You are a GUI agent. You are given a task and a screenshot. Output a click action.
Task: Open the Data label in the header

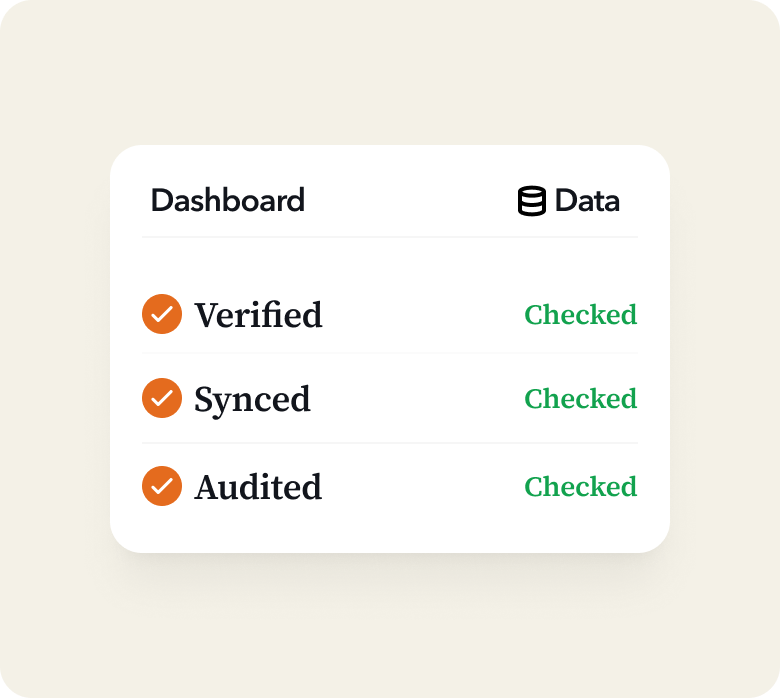tap(587, 201)
